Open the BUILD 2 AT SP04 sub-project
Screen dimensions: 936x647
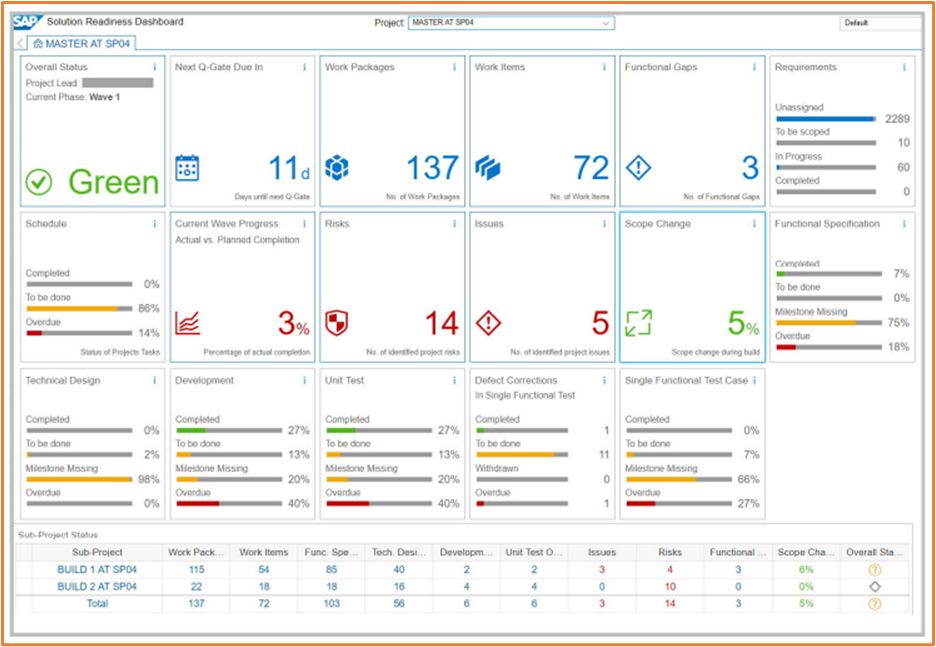[97, 587]
